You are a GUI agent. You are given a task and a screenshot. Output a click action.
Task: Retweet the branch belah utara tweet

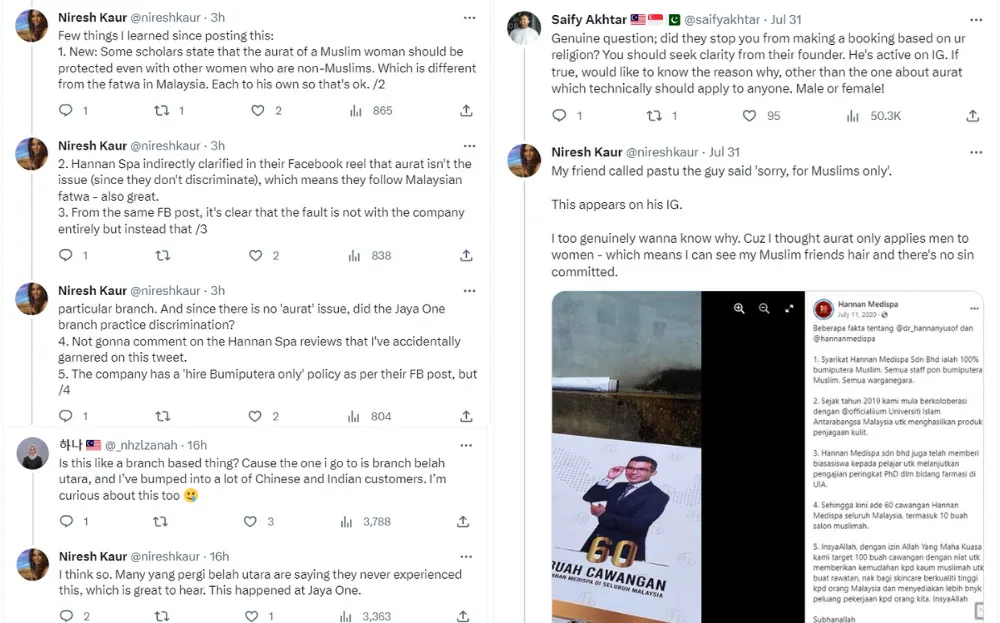(x=160, y=521)
